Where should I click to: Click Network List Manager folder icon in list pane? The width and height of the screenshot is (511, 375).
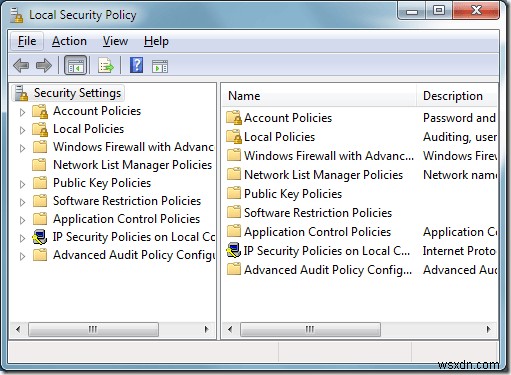pos(234,174)
